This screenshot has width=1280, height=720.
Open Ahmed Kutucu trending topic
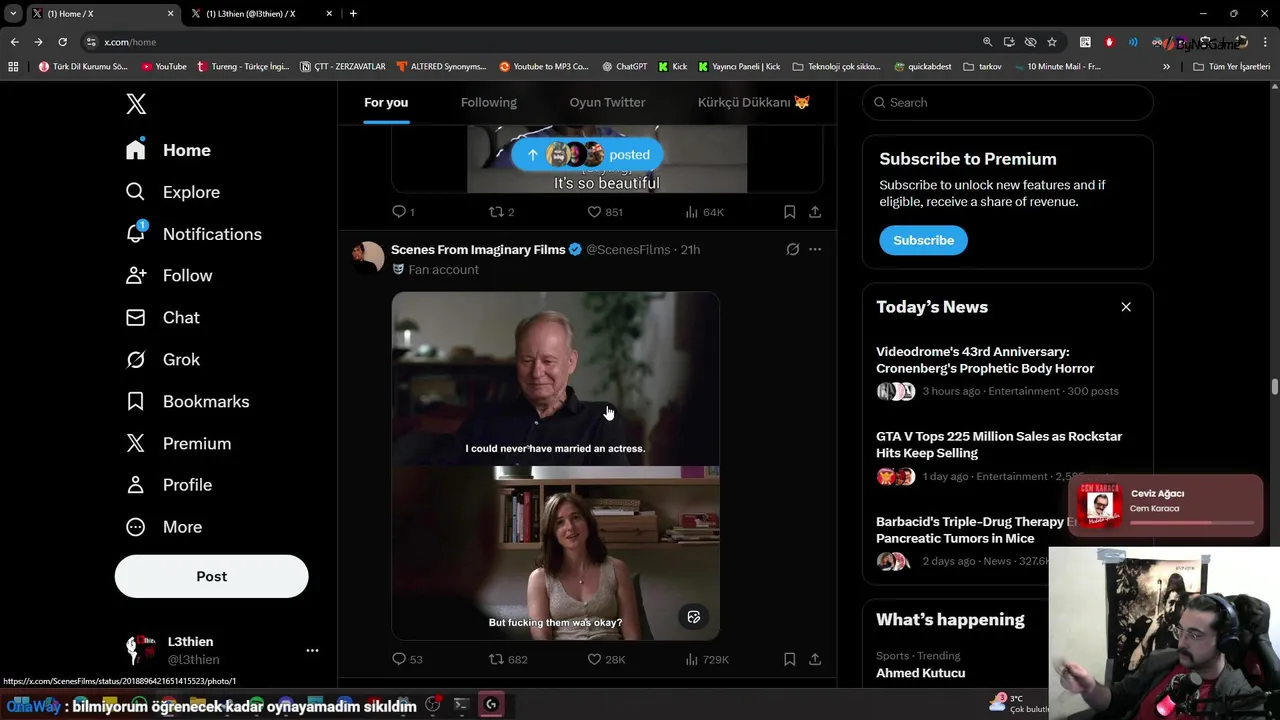[920, 673]
